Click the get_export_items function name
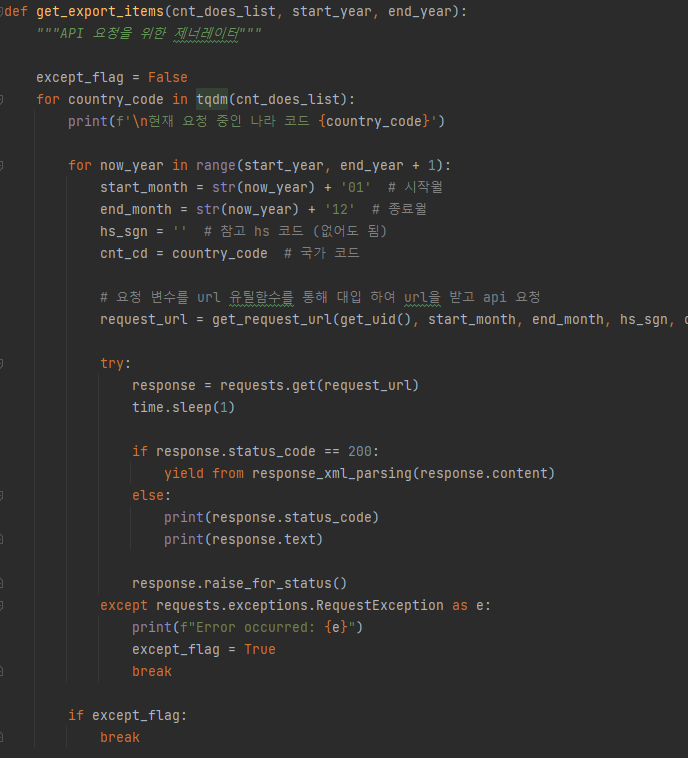 [x=100, y=12]
